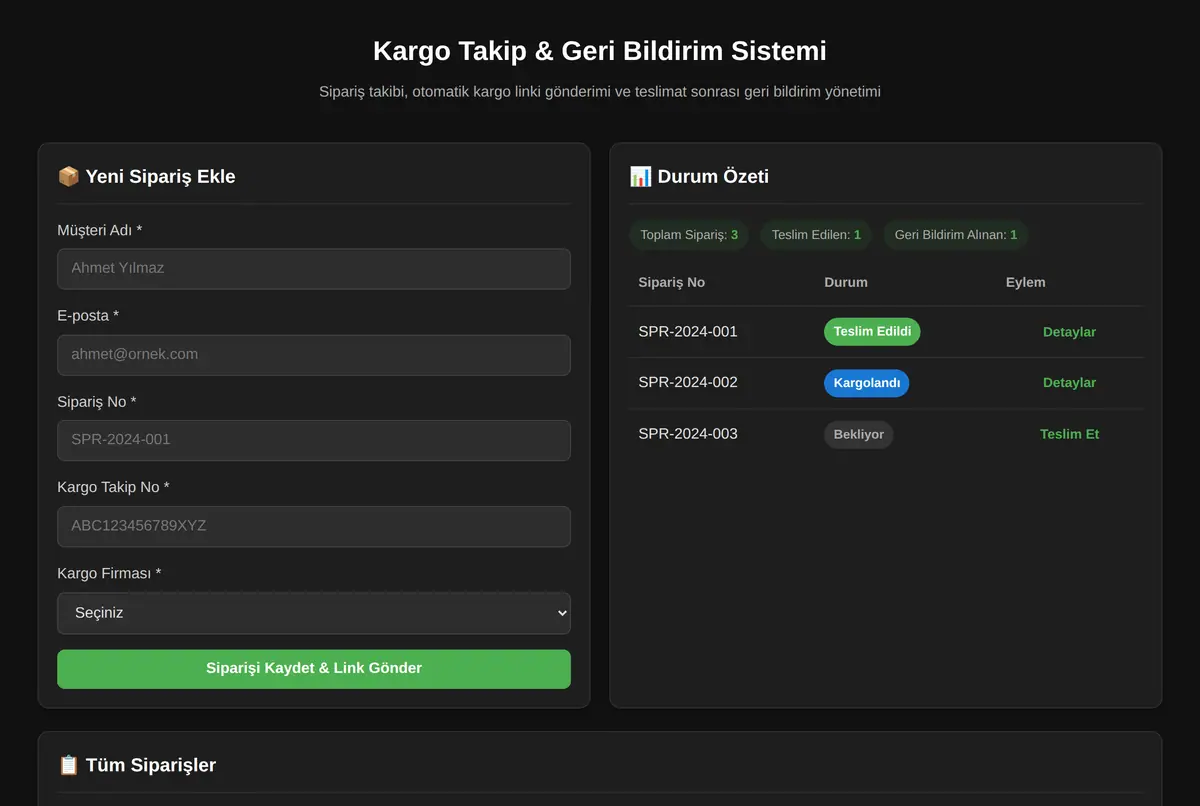Open Detaylar for order SPR-2024-002
This screenshot has height=806, width=1200.
tap(1069, 383)
